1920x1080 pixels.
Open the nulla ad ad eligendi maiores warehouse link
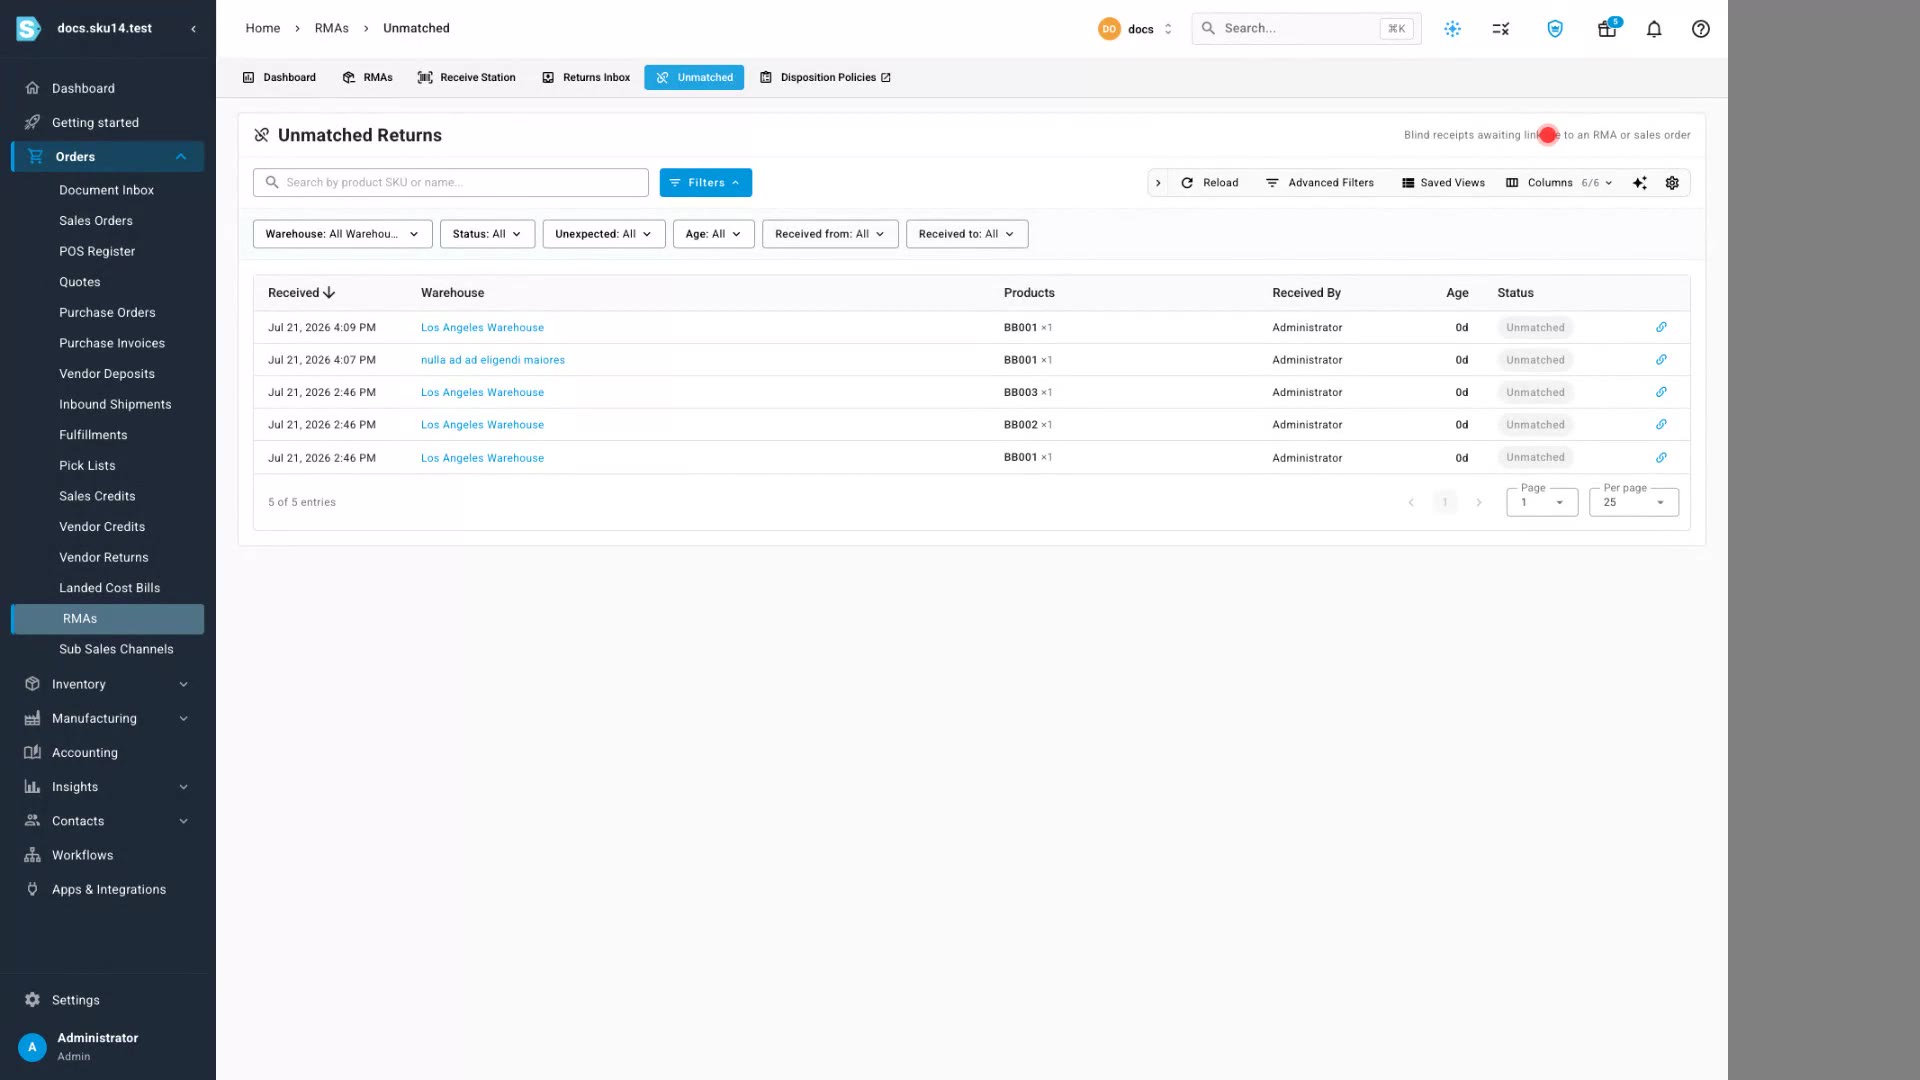point(493,360)
